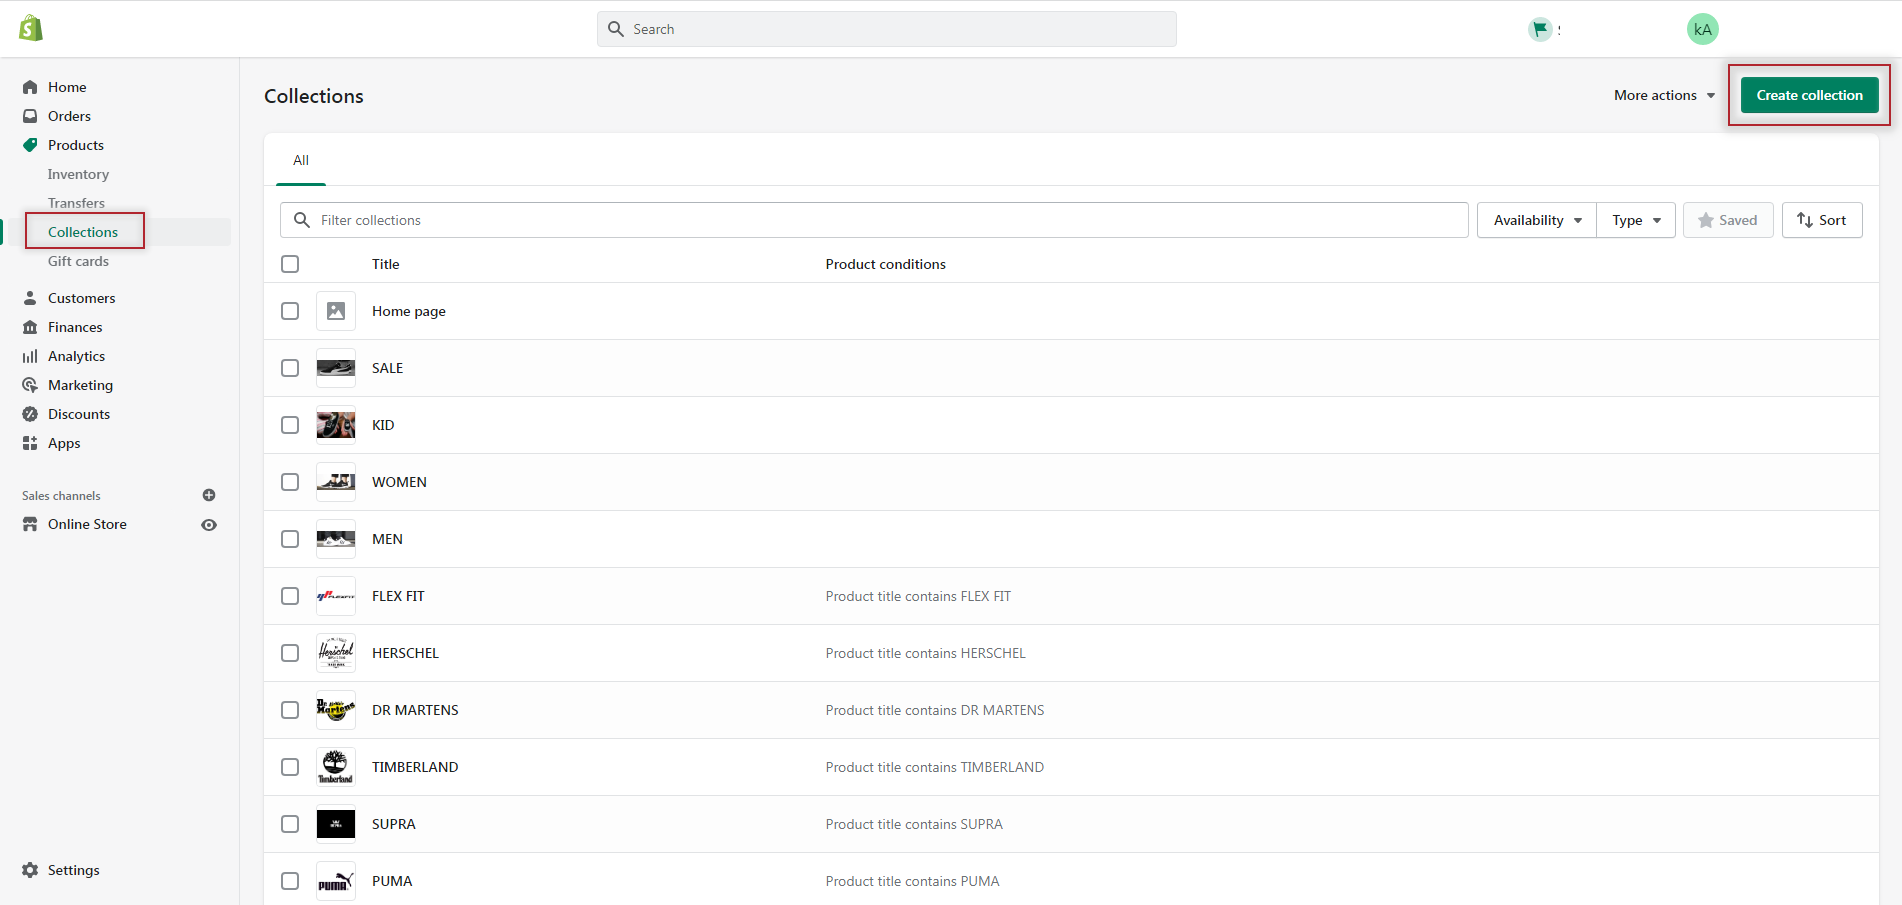Image resolution: width=1902 pixels, height=905 pixels.
Task: Expand the Availability filter dropdown
Action: 1537,220
